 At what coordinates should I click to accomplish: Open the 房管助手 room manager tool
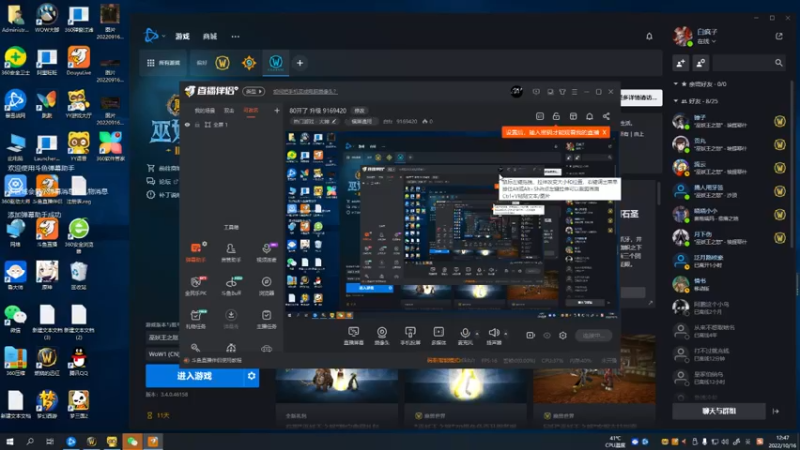[x=231, y=252]
